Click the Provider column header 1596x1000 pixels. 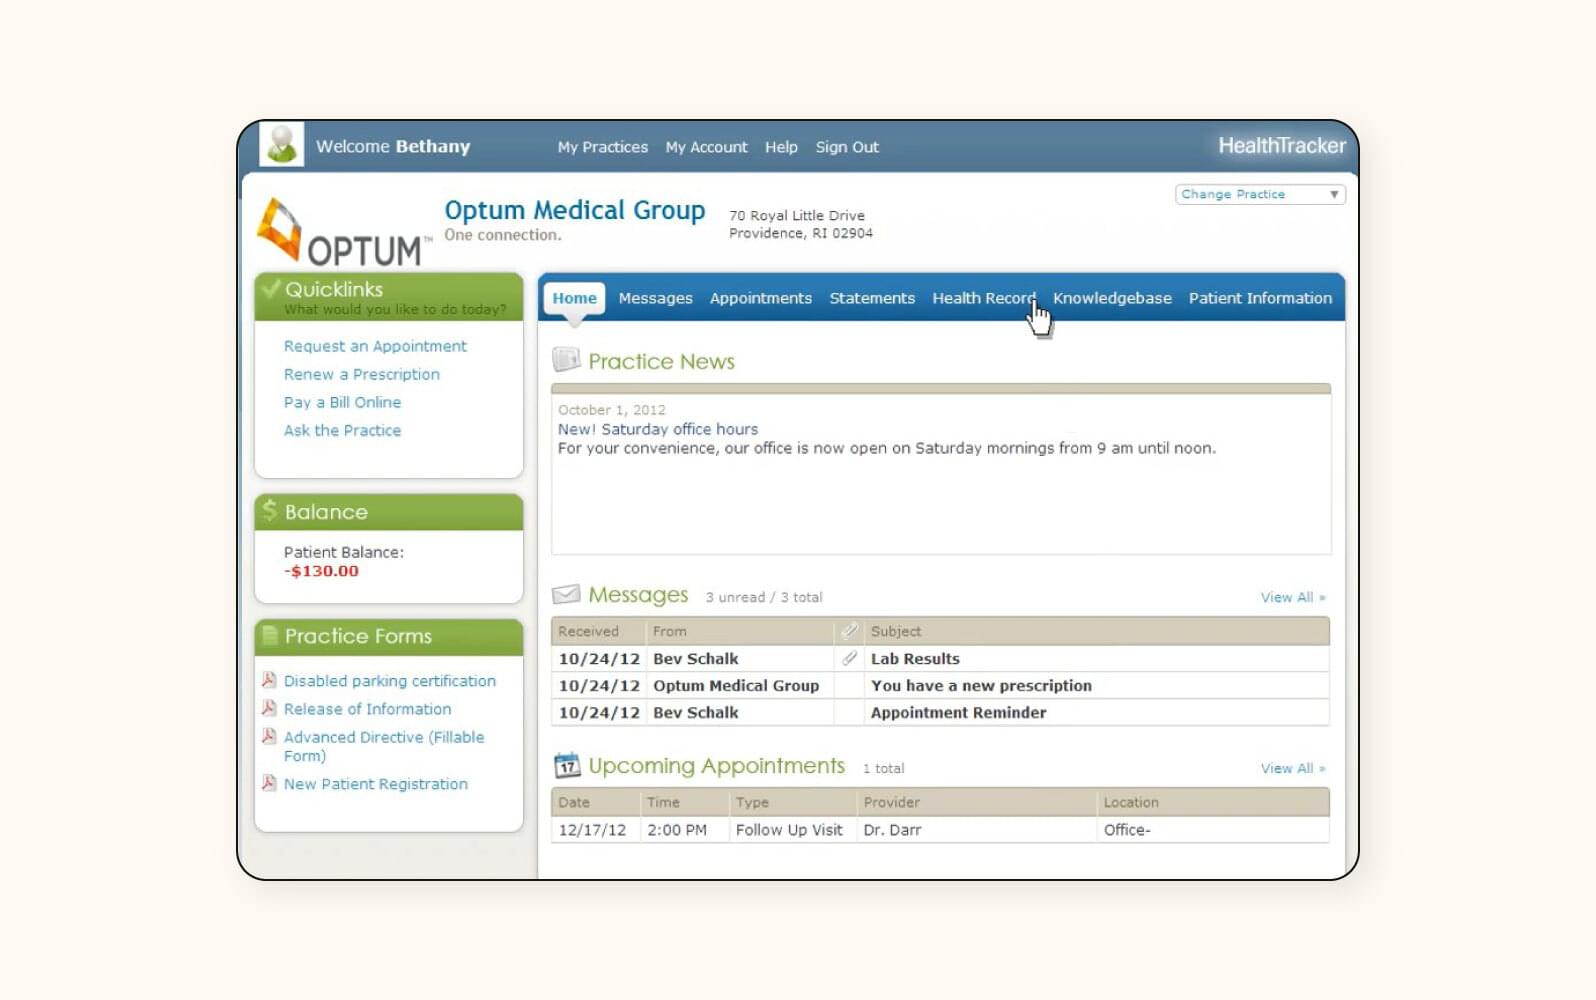click(891, 802)
